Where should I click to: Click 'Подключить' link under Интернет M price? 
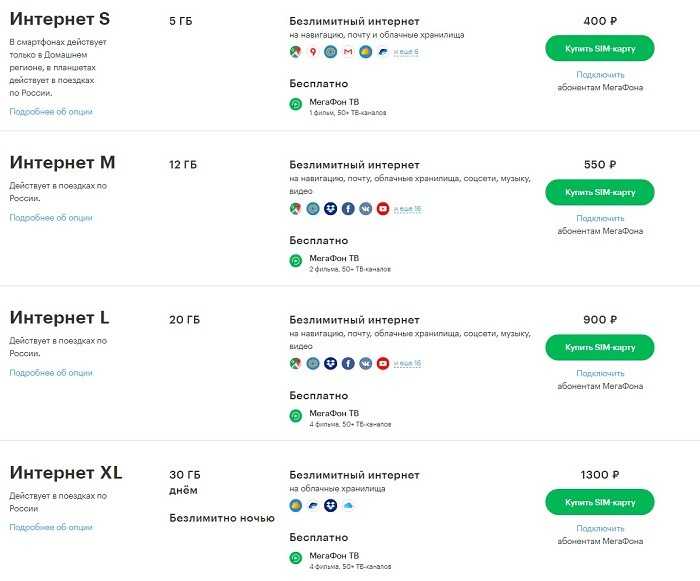(600, 218)
